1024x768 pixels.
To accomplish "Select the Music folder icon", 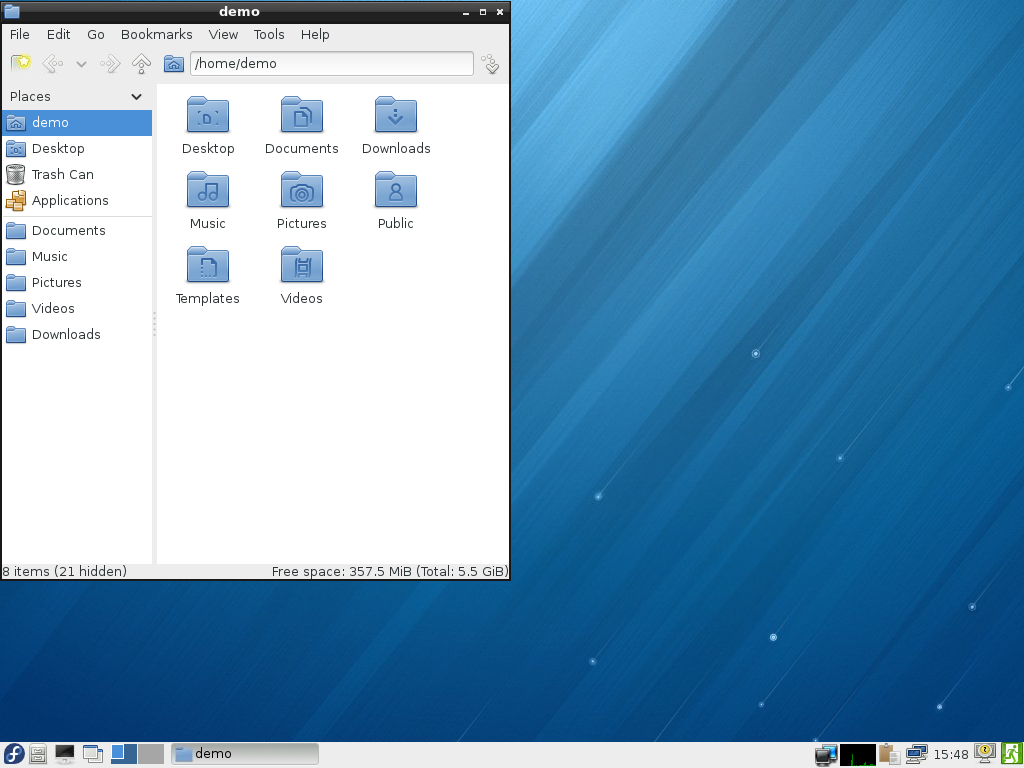I will click(208, 190).
